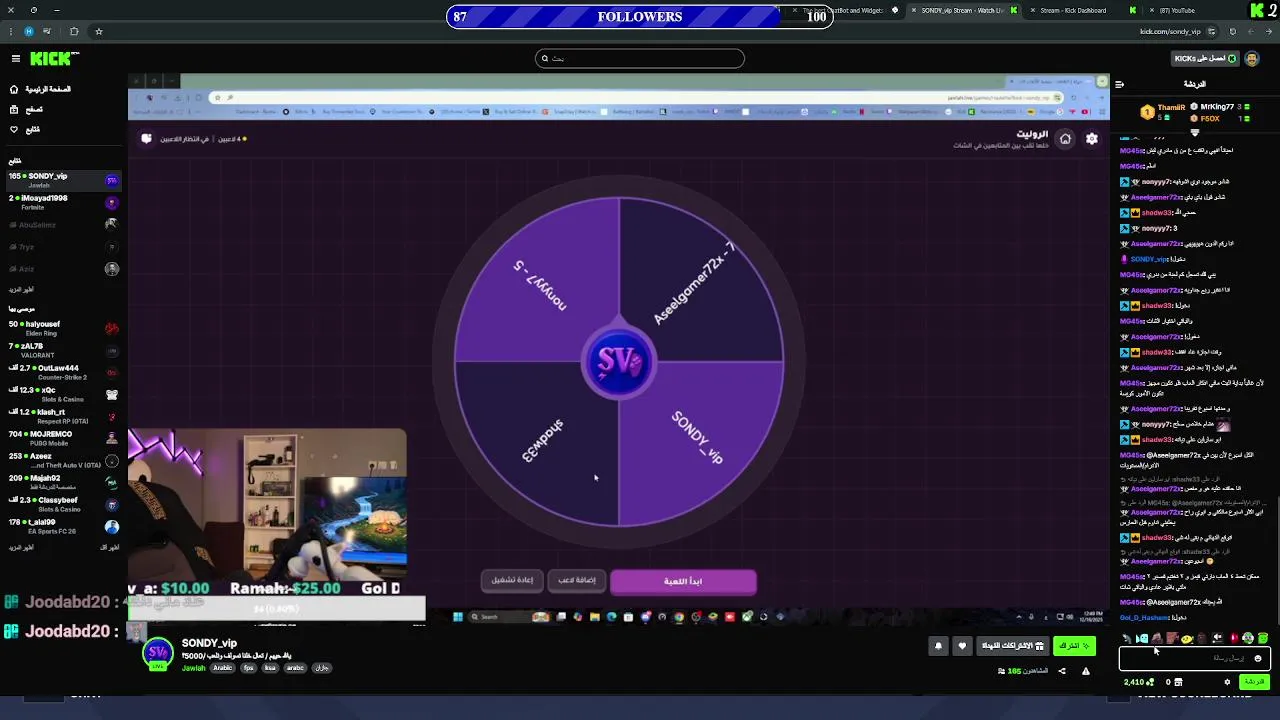Toggle the notification bell button
Screen dimensions: 1280x720
pos(938,646)
